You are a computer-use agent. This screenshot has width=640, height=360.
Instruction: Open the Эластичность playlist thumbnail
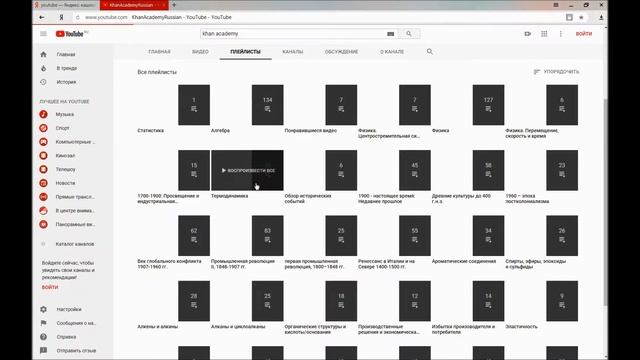542,301
